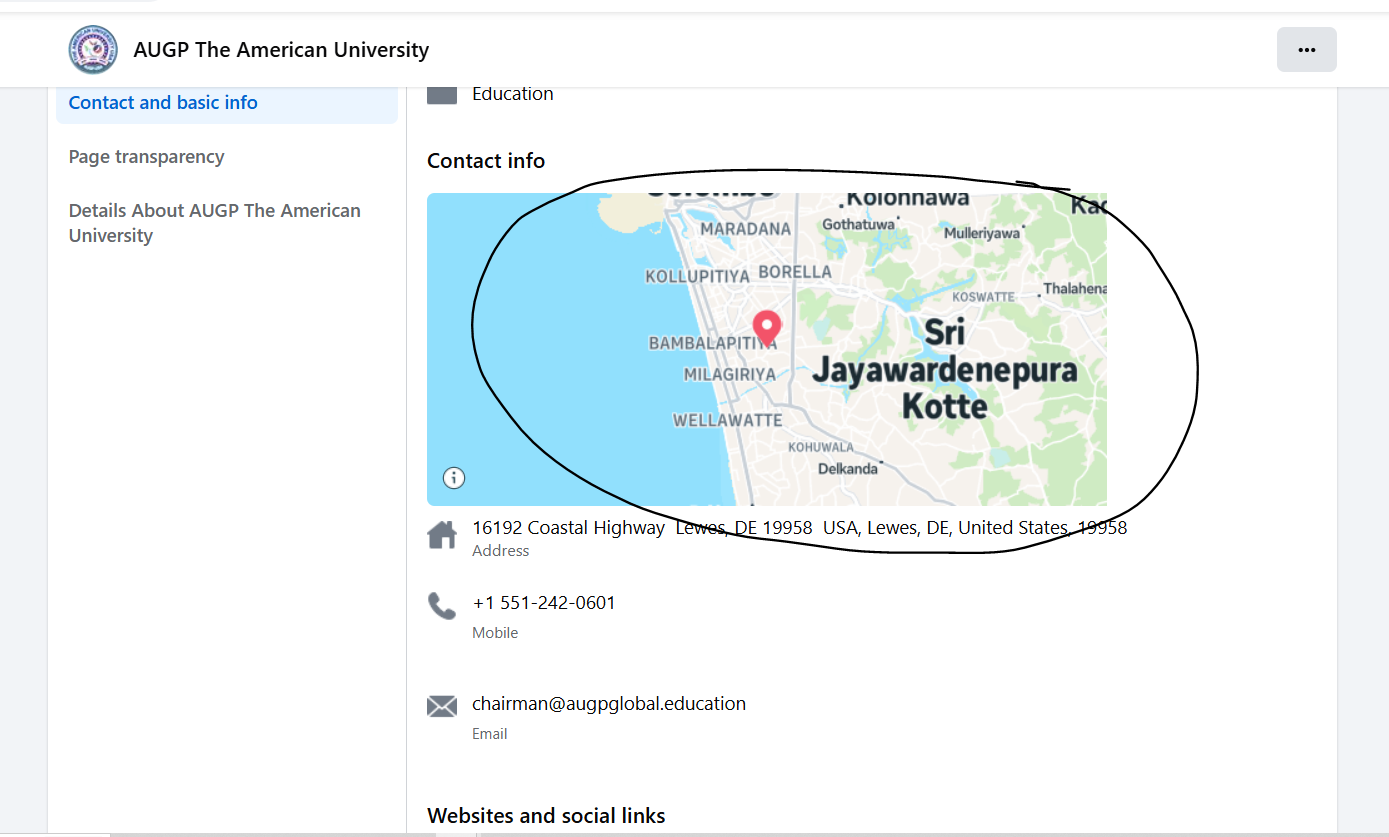Click the phone icon beside mobile number
Image resolution: width=1389 pixels, height=837 pixels.
point(442,606)
